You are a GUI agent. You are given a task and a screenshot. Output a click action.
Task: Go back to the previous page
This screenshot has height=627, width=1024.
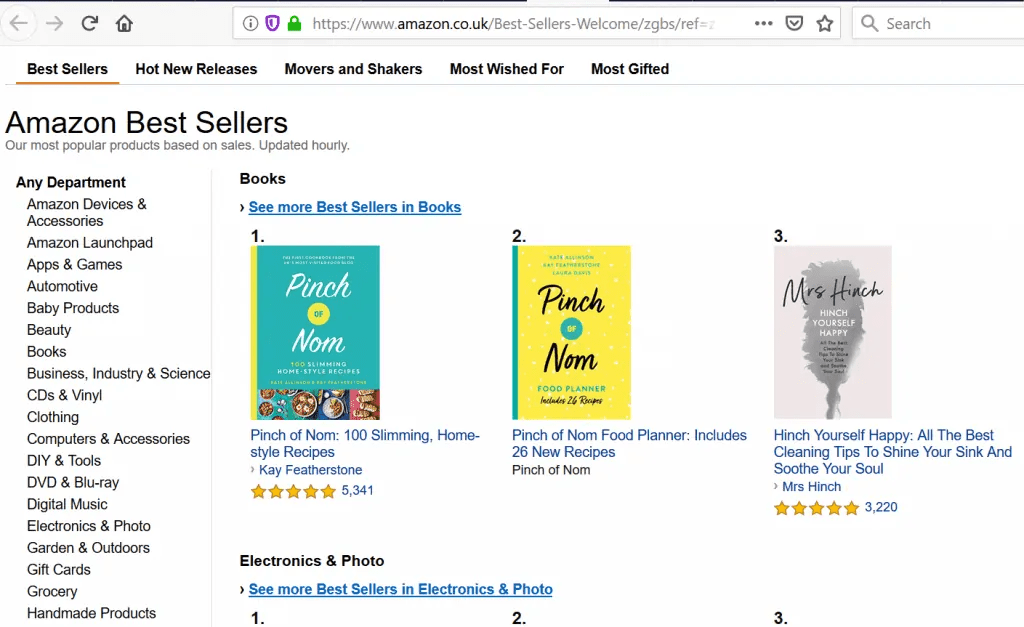20,22
